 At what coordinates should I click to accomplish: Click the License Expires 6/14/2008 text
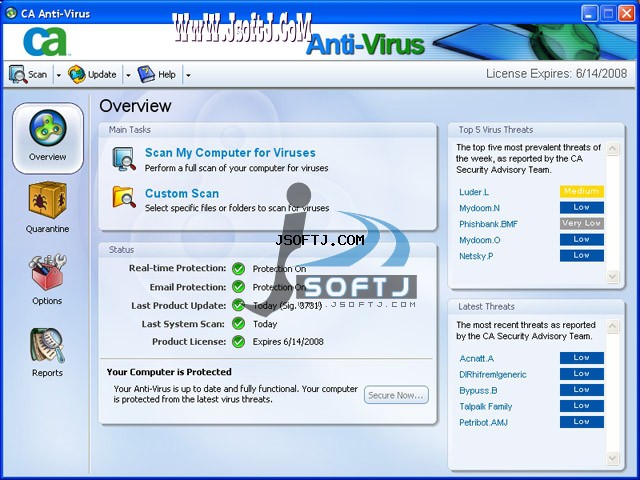(556, 74)
